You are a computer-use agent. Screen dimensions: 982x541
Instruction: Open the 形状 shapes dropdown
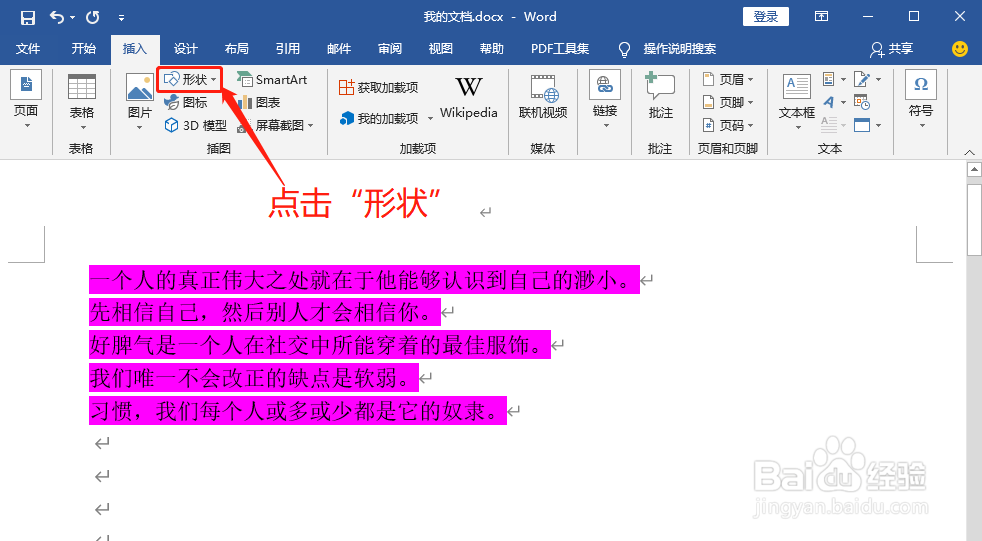190,80
